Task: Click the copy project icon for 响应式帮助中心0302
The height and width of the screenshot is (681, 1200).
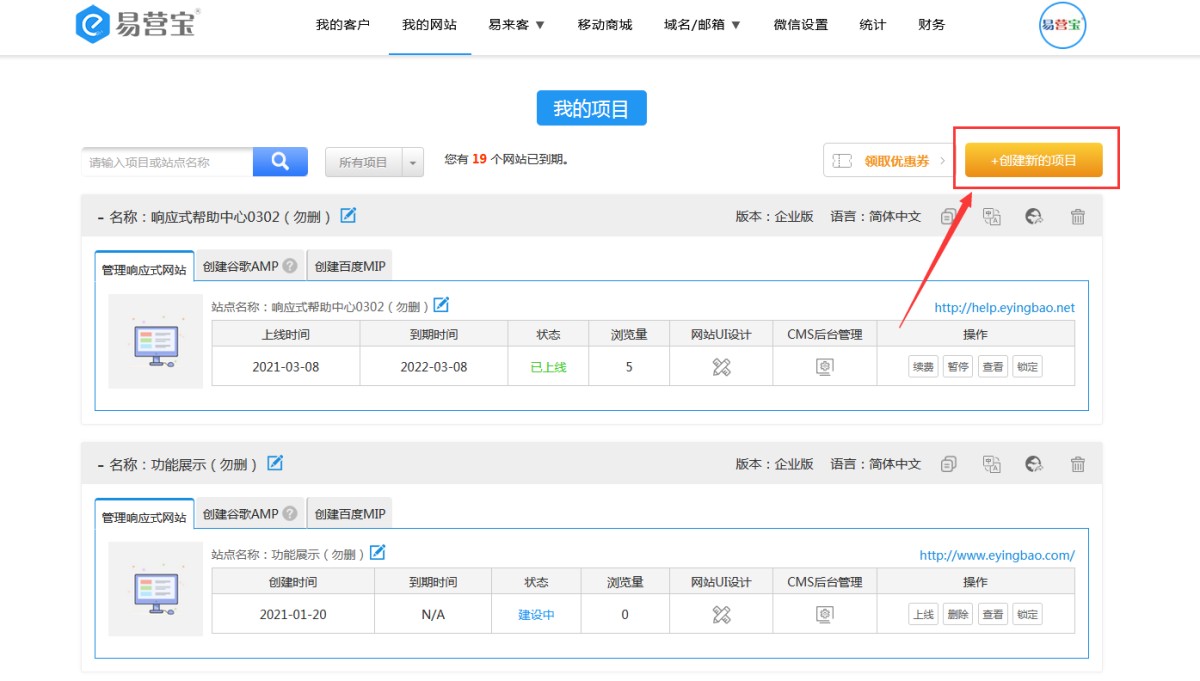Action: 948,216
